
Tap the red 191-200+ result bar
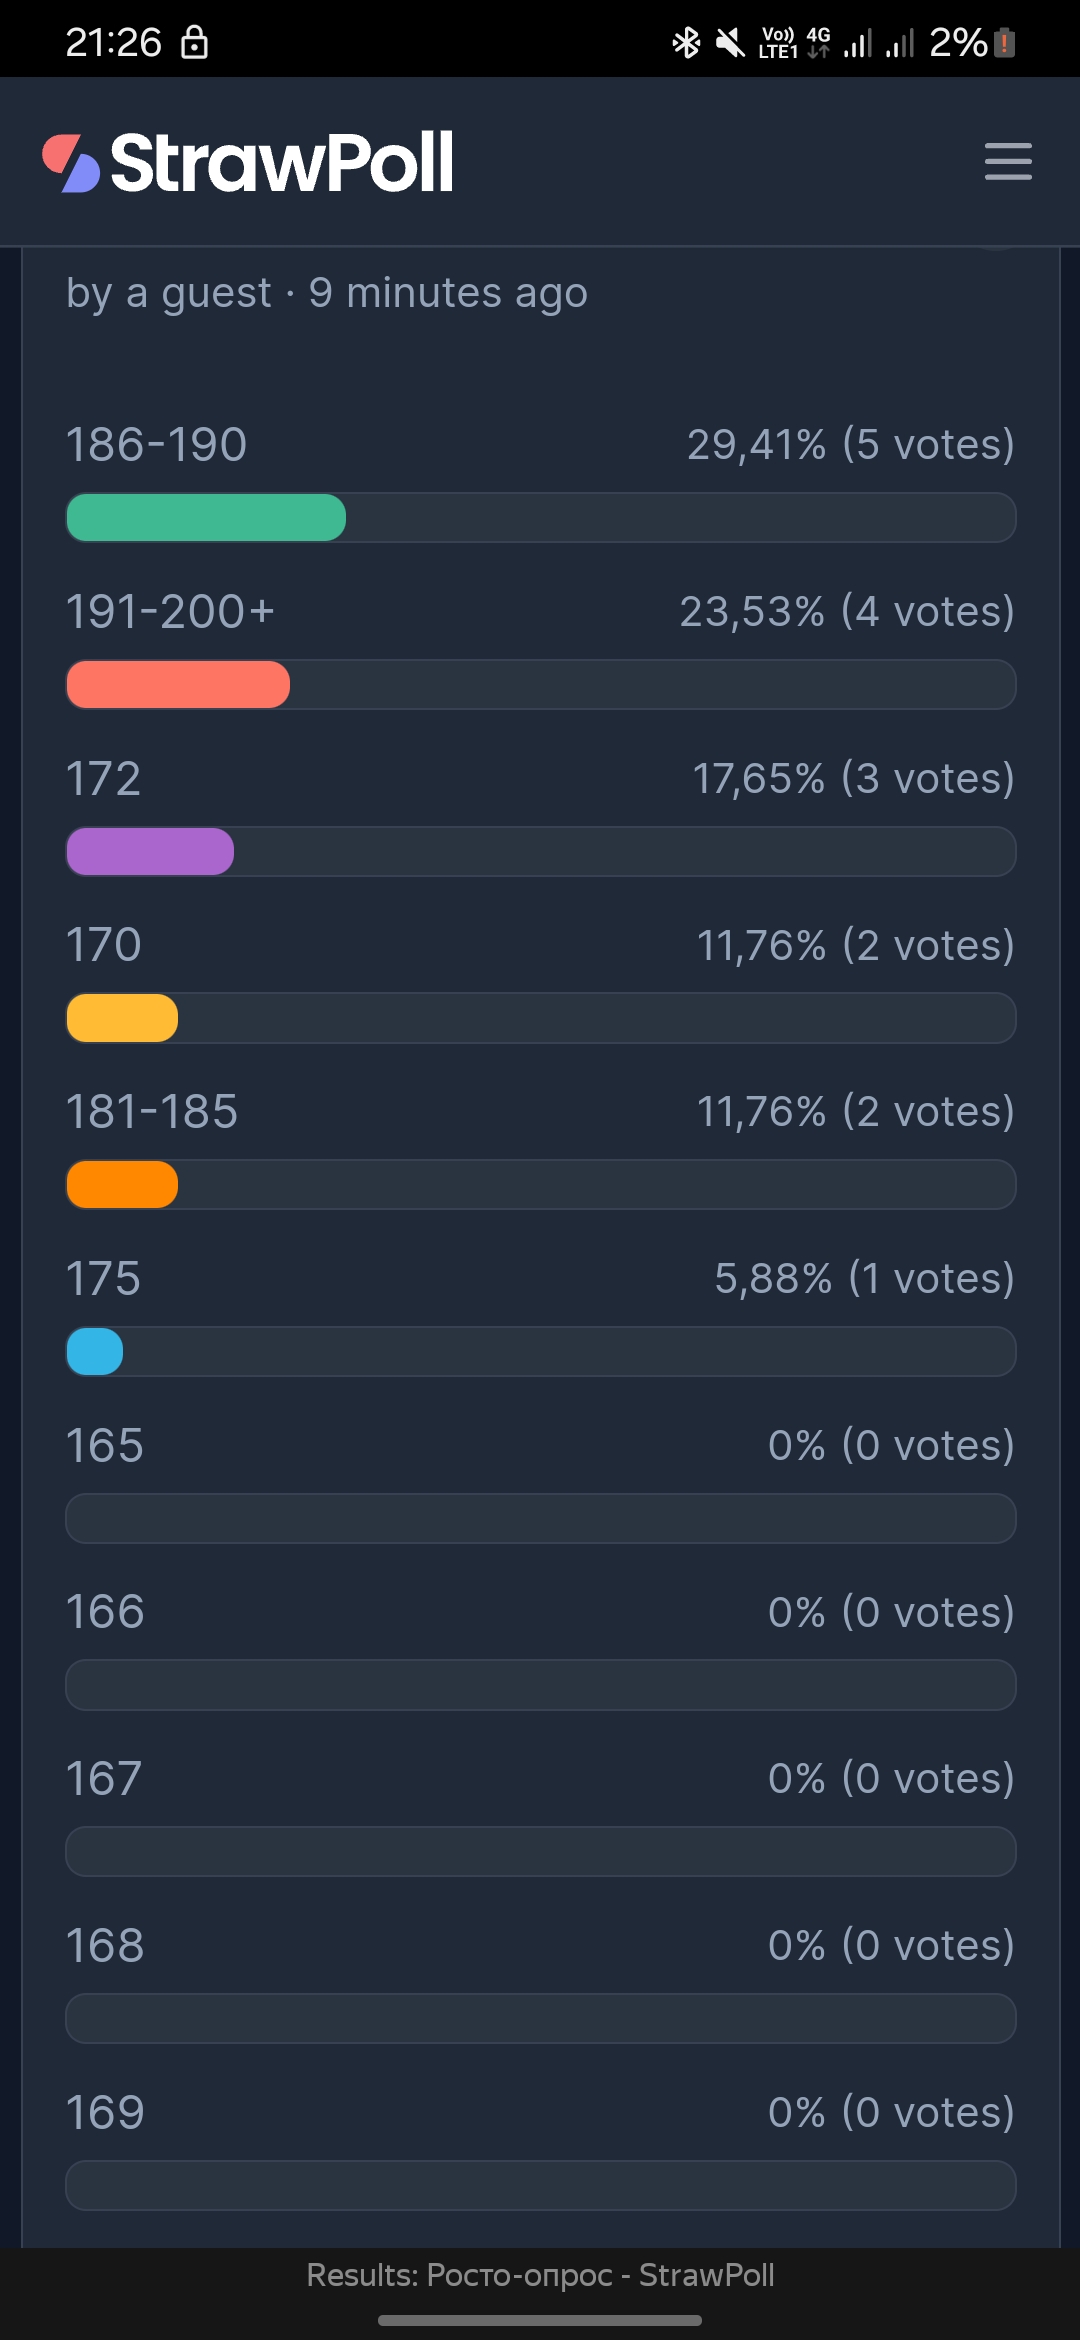point(178,685)
